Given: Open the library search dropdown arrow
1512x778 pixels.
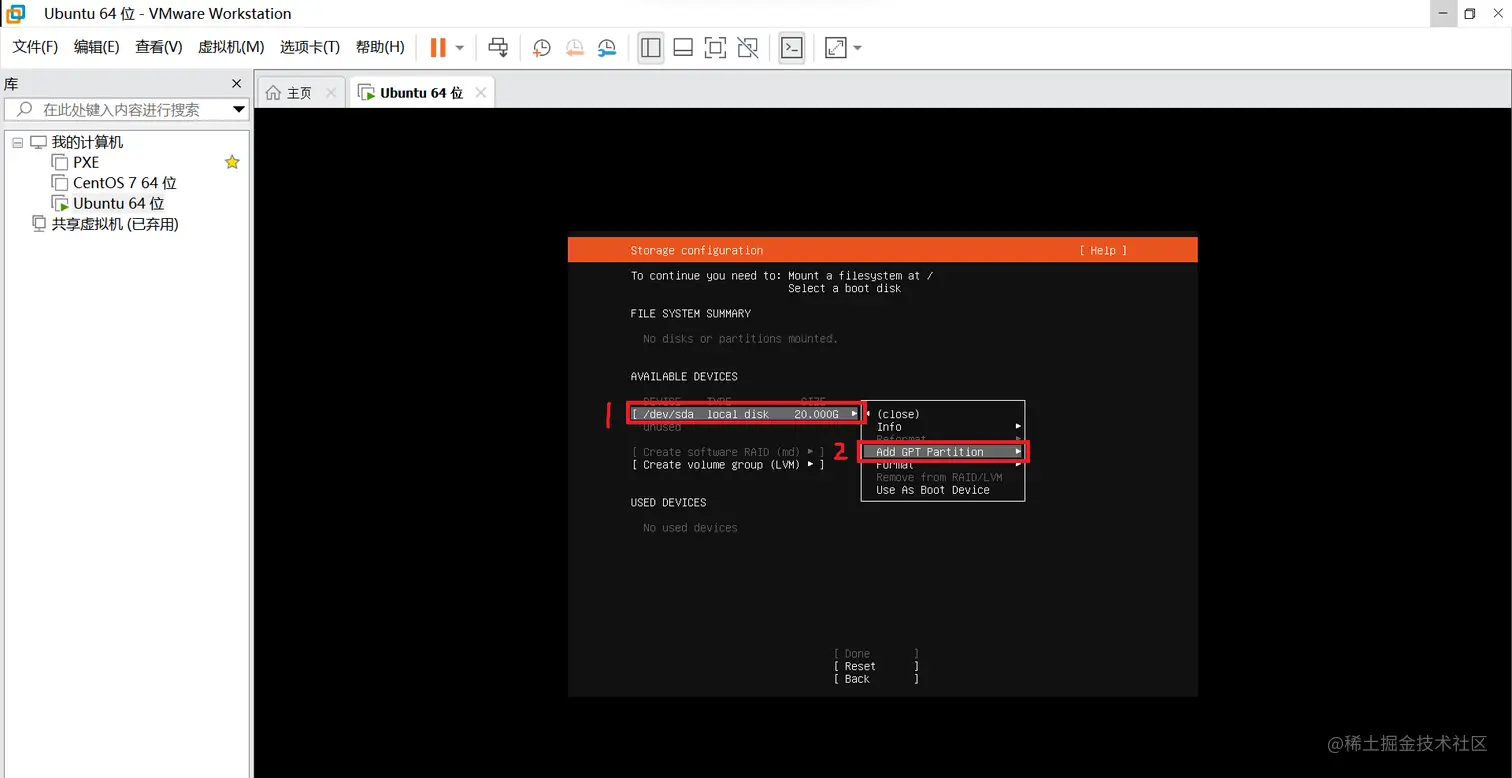Looking at the screenshot, I should pyautogui.click(x=239, y=110).
